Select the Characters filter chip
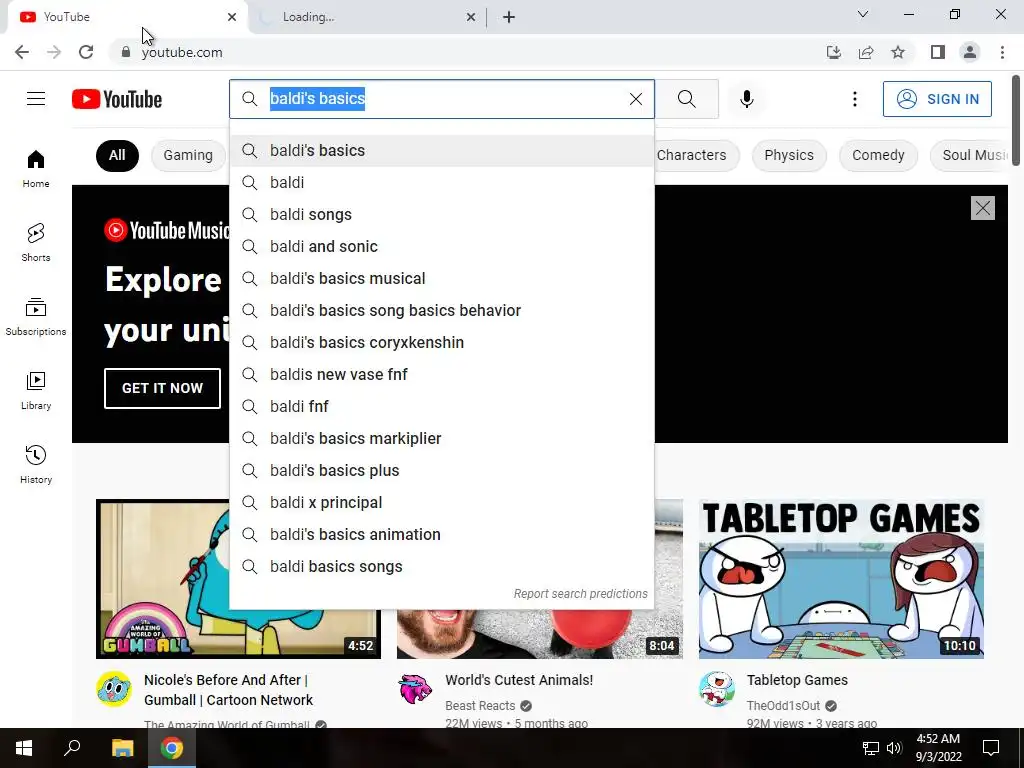1024x768 pixels. [691, 155]
